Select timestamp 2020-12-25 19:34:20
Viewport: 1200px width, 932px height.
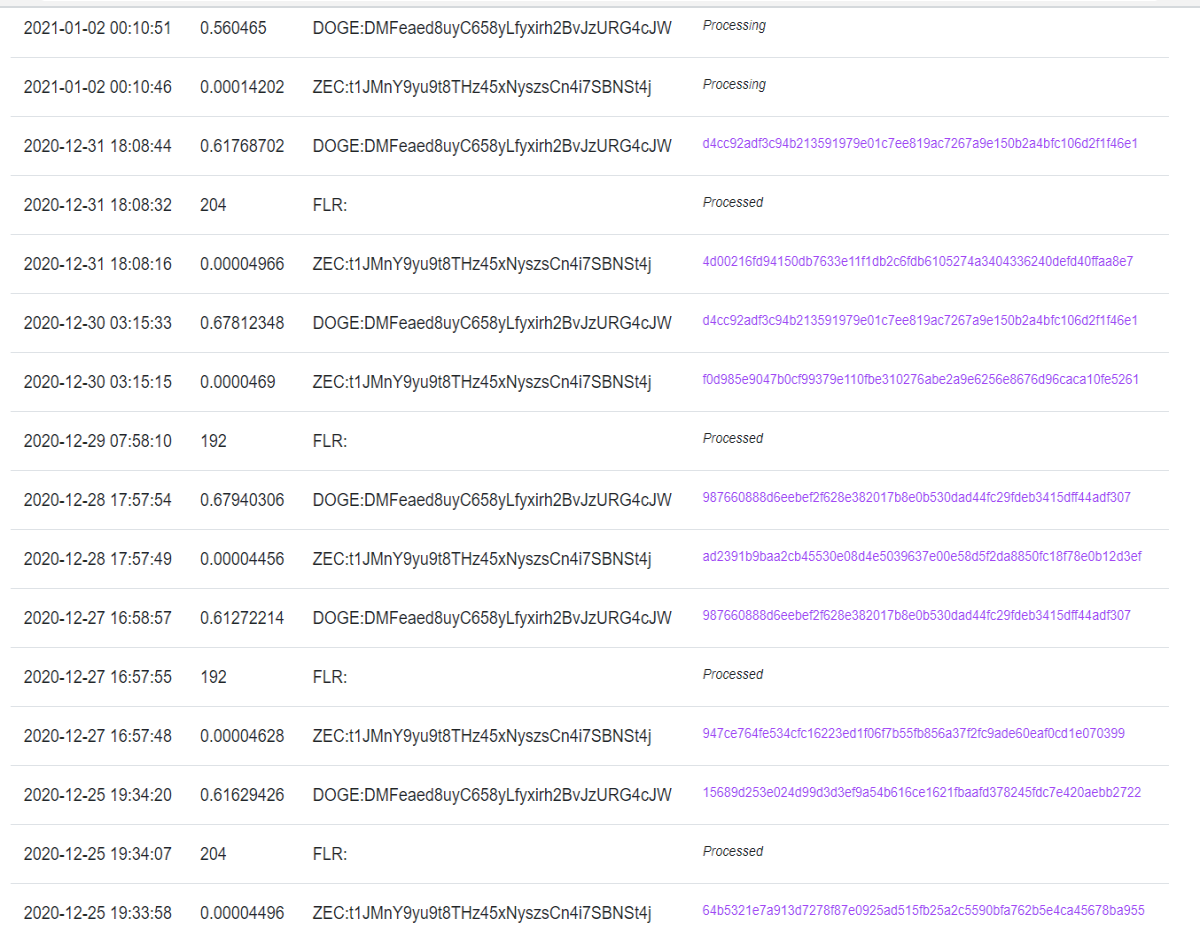click(98, 795)
